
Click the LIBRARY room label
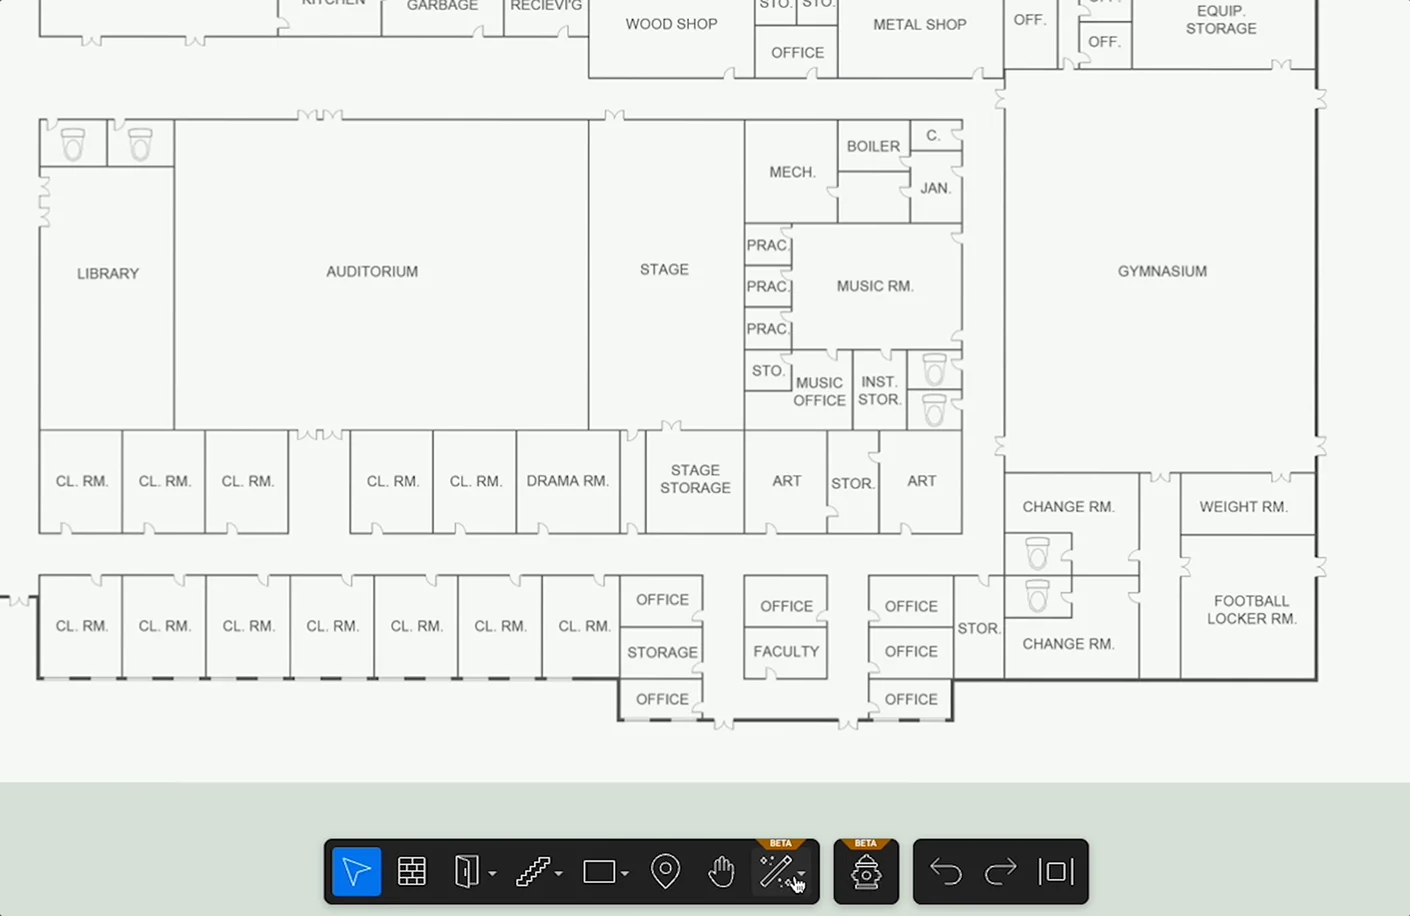pyautogui.click(x=108, y=273)
